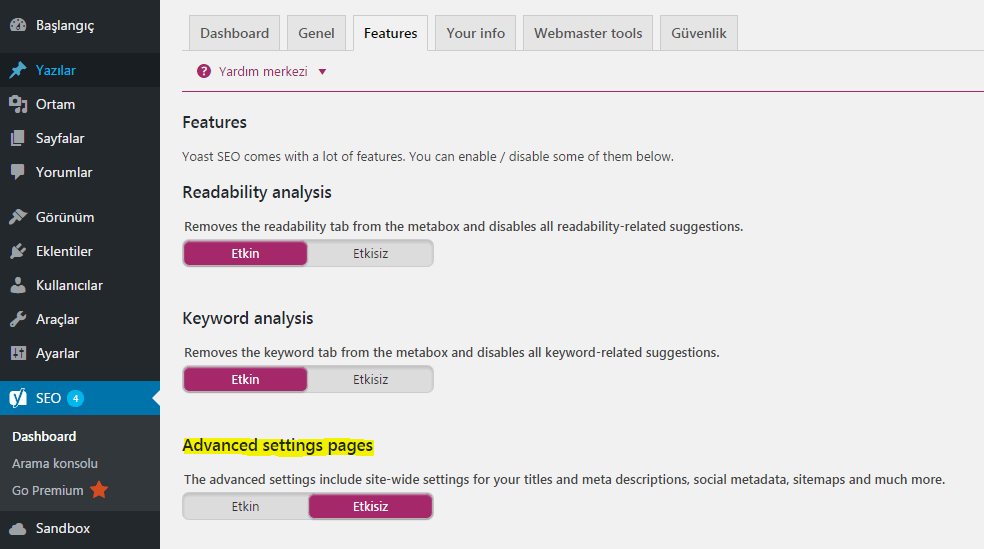This screenshot has height=549, width=984.
Task: Click the Advanced settings pages heading
Action: (278, 445)
